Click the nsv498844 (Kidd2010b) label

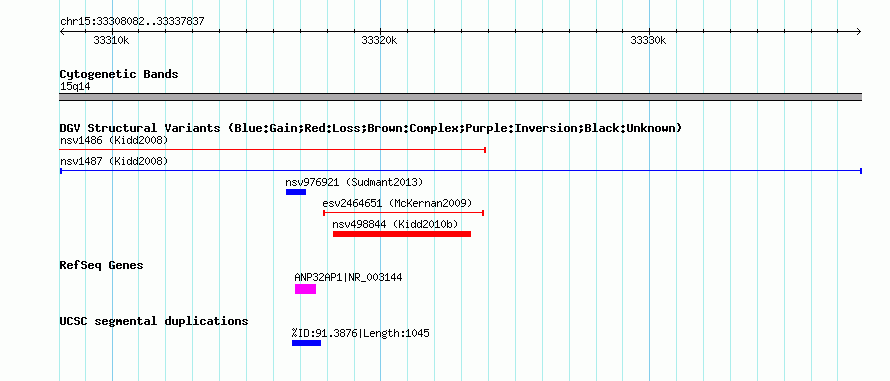coord(395,224)
